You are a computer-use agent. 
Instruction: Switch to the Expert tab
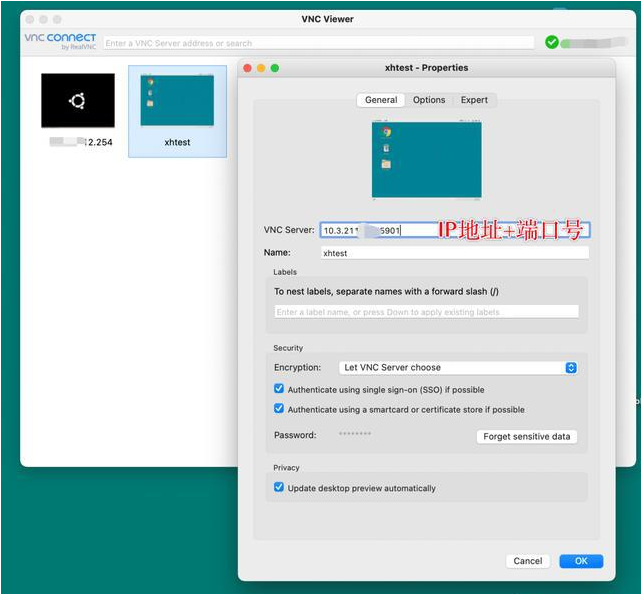coord(474,100)
